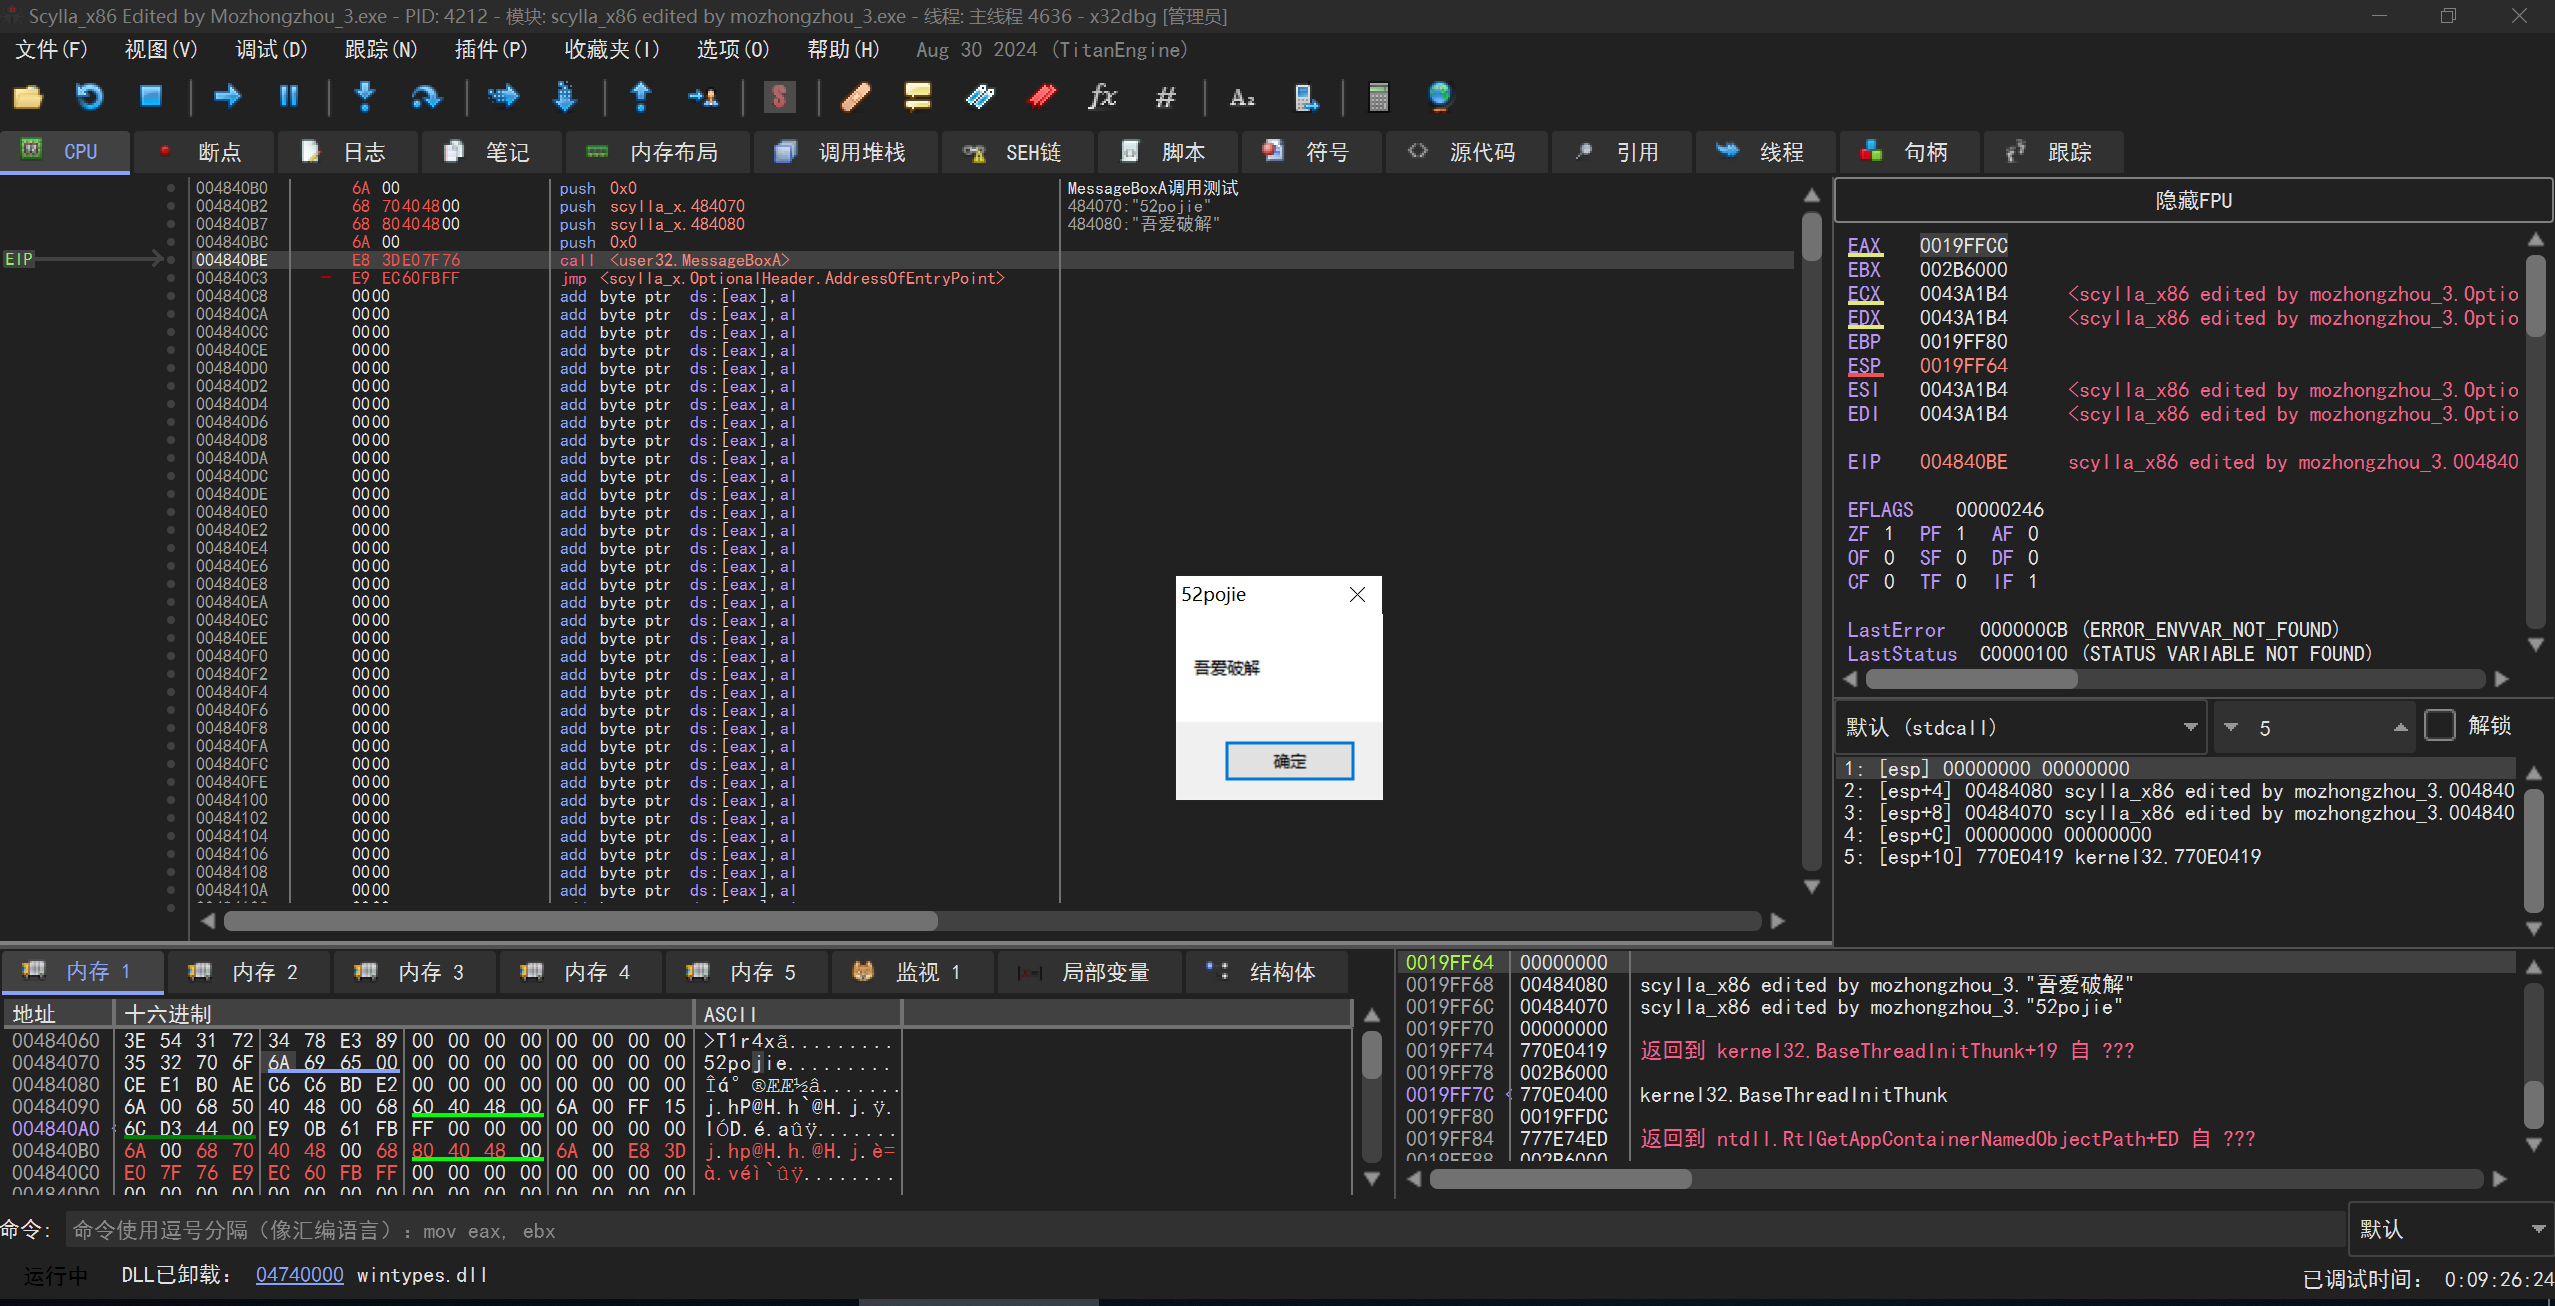
Task: Click the ESP register label
Action: coord(1864,366)
